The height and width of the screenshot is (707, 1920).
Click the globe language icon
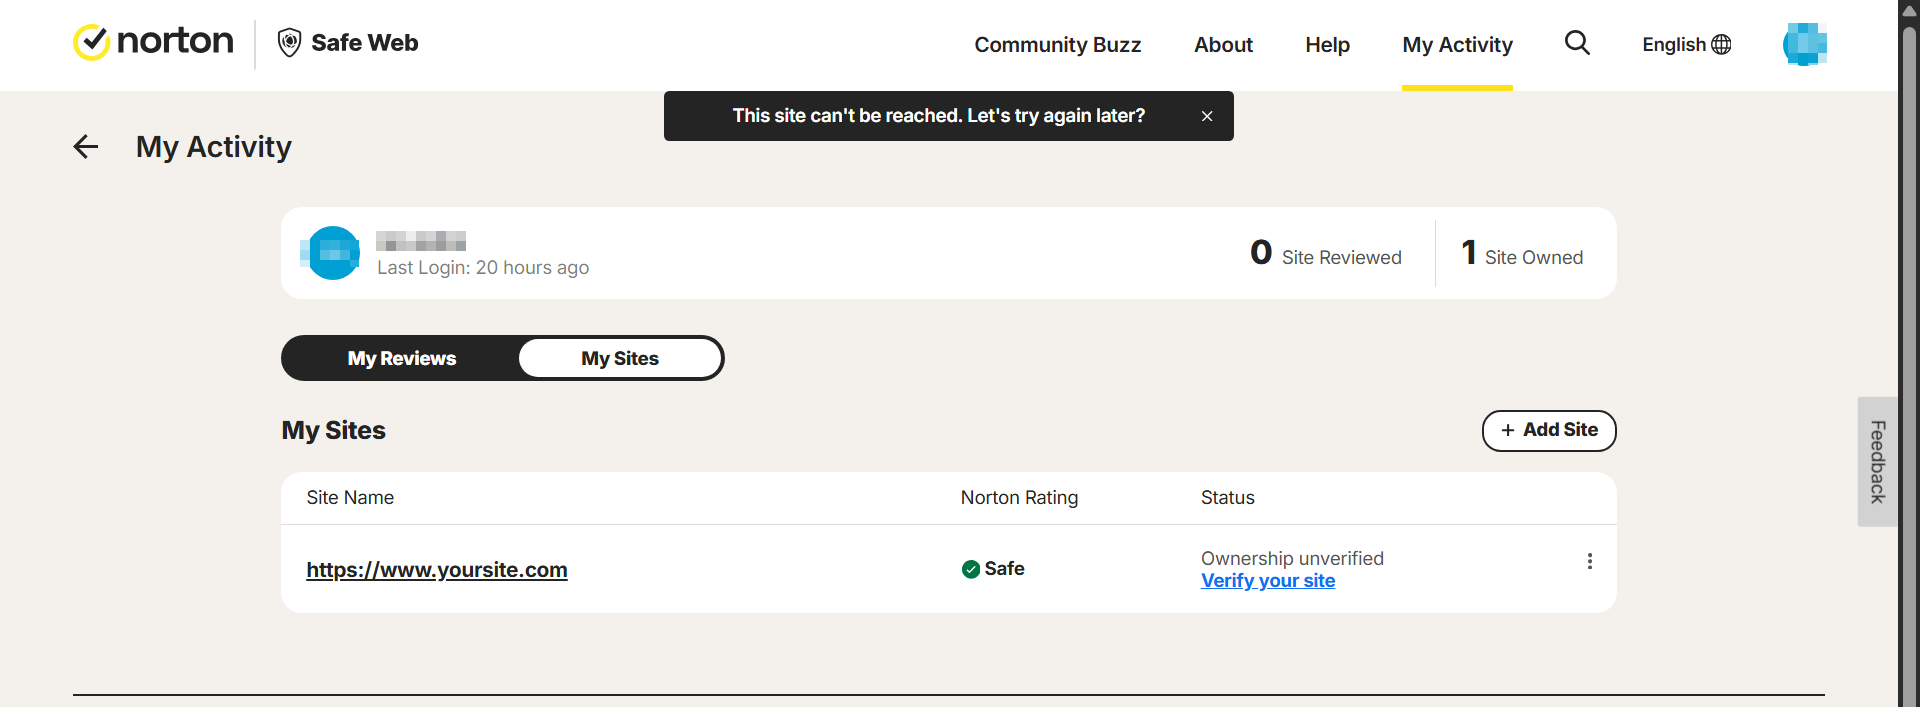click(x=1721, y=45)
